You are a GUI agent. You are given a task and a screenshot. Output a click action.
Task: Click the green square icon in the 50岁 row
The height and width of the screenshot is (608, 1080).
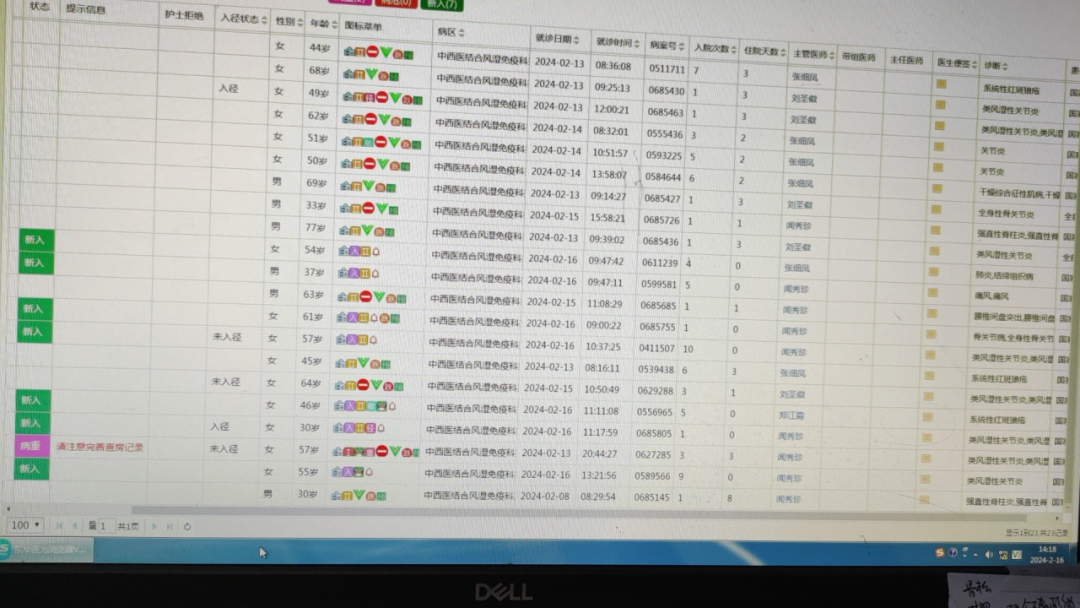click(x=404, y=166)
